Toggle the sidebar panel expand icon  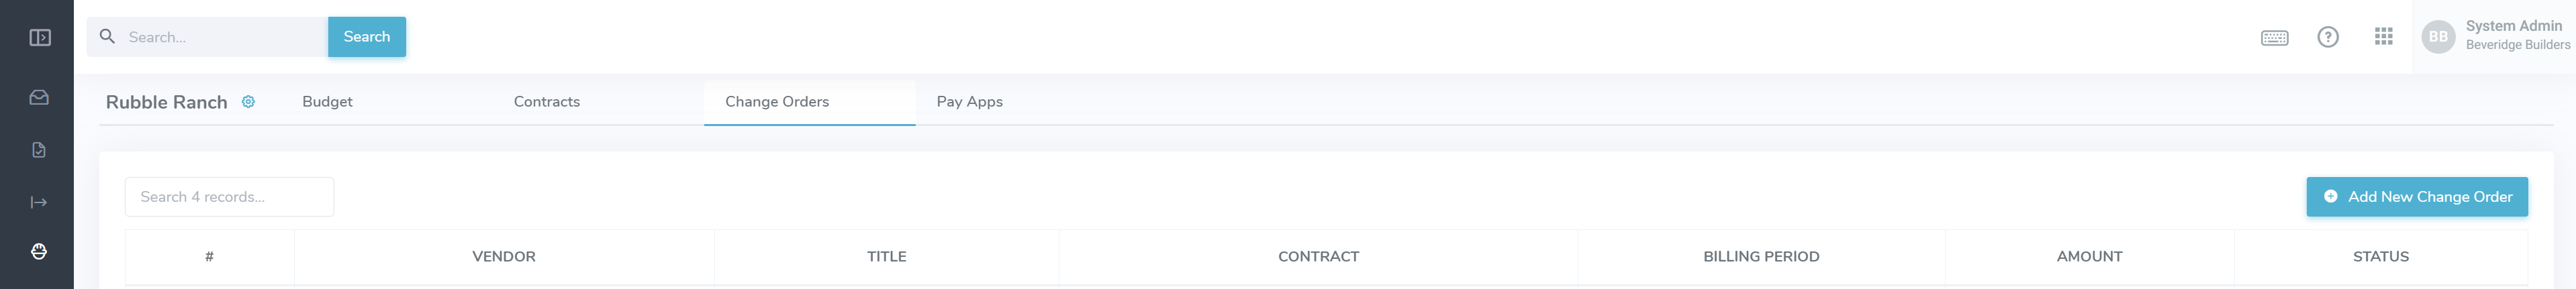[40, 38]
